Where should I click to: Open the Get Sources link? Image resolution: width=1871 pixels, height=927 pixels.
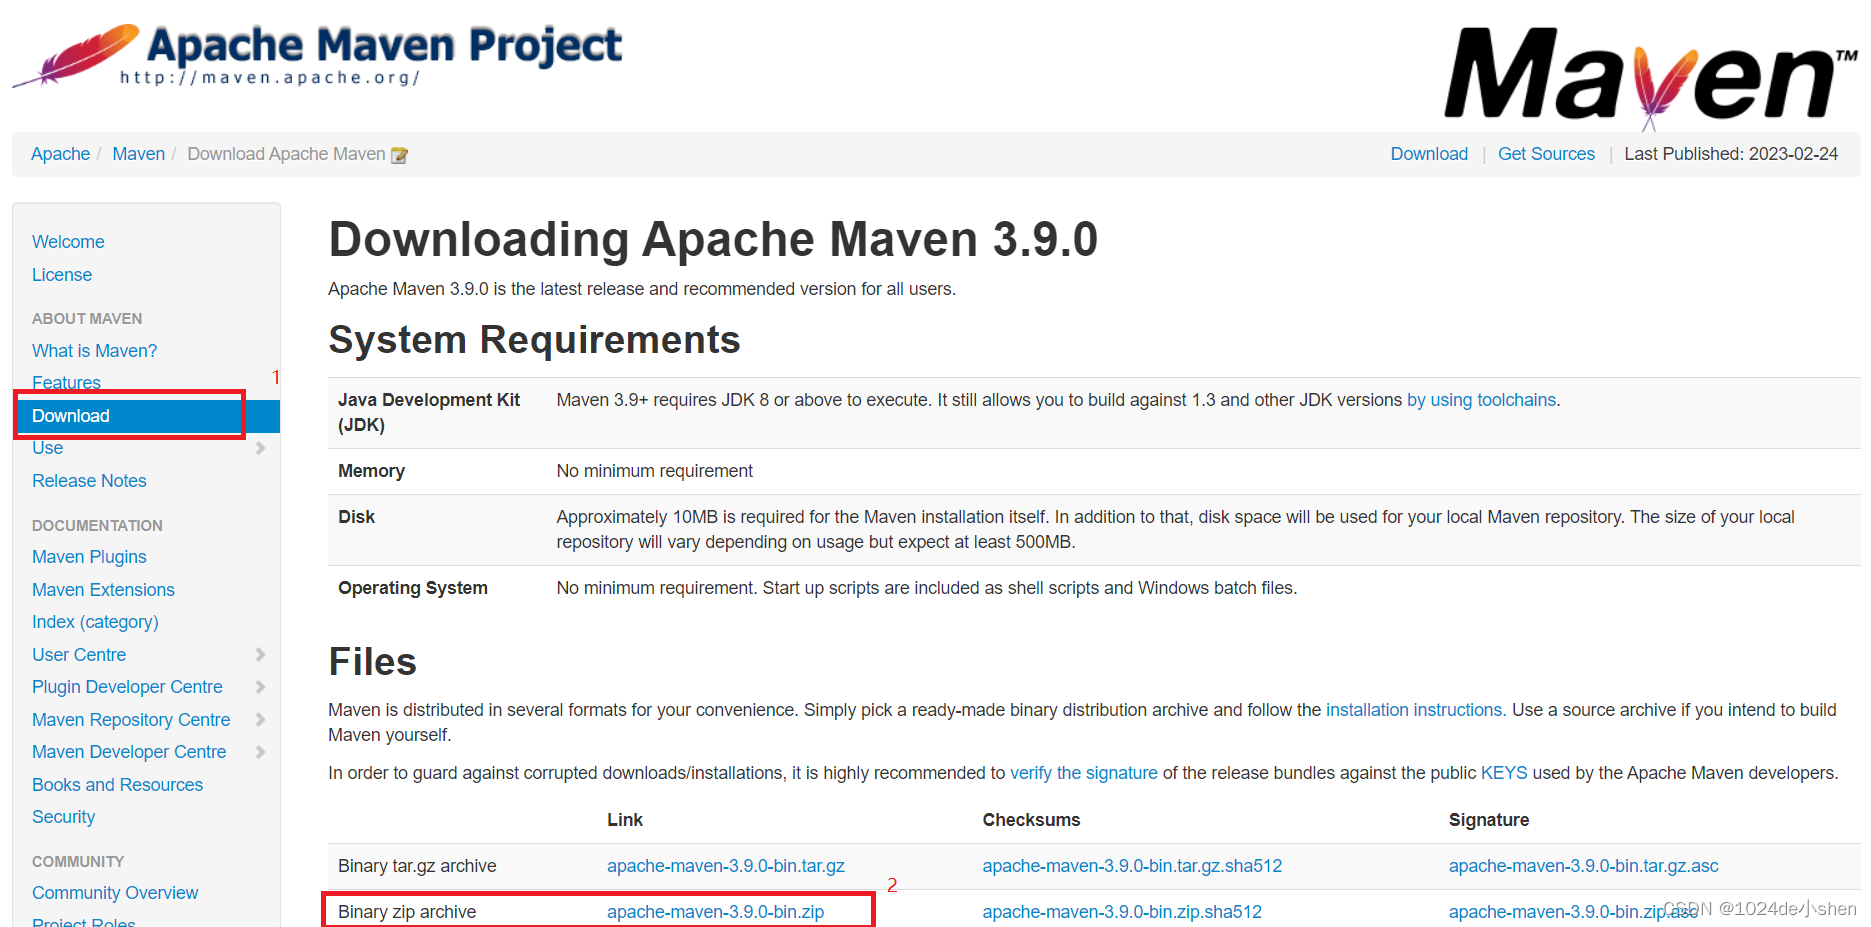1546,154
